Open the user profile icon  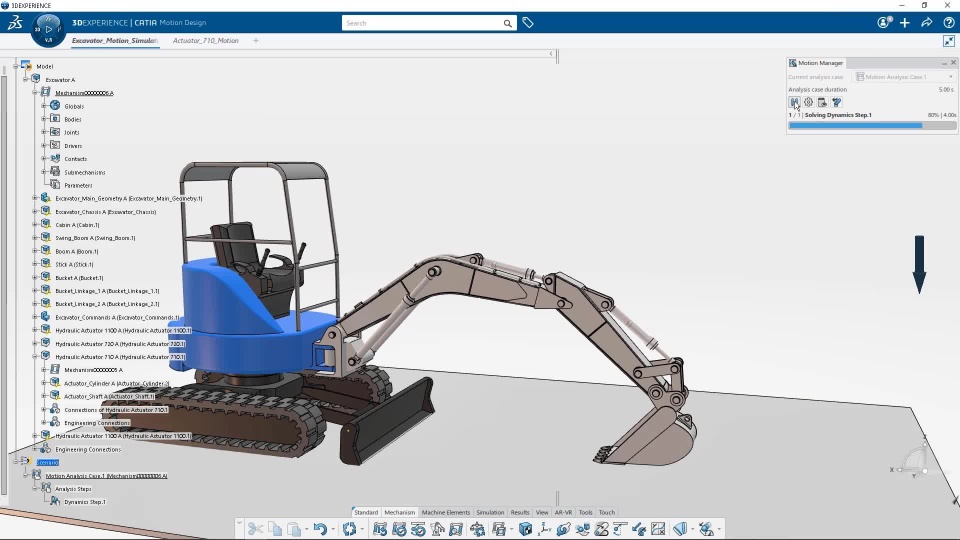coord(883,23)
